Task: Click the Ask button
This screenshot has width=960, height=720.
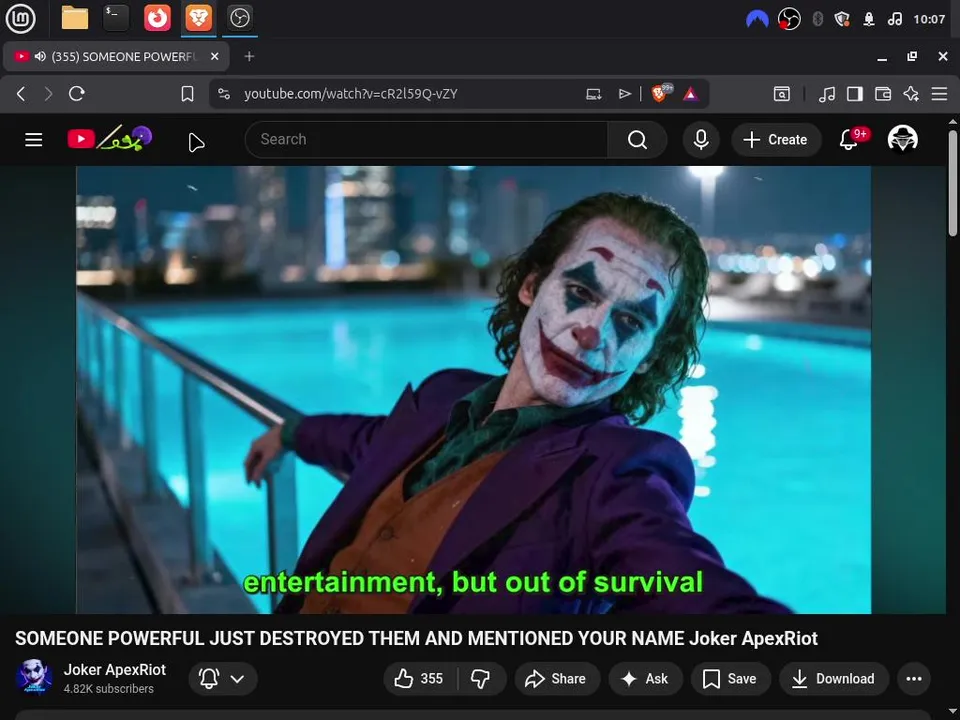Action: click(645, 678)
